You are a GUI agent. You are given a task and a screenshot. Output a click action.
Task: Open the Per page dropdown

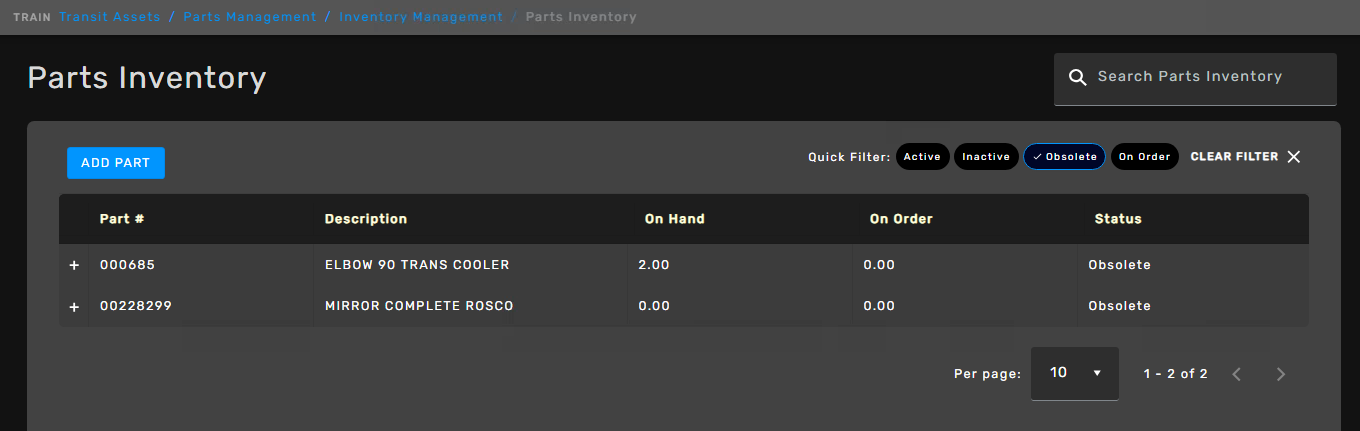click(x=1075, y=373)
